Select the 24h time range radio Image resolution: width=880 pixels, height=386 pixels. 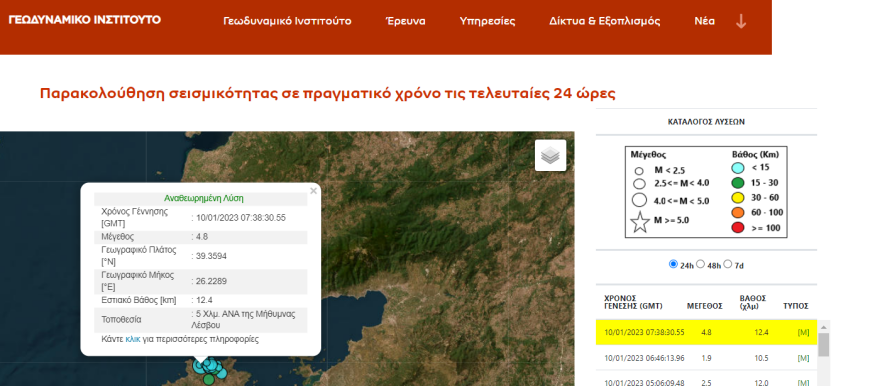(673, 264)
